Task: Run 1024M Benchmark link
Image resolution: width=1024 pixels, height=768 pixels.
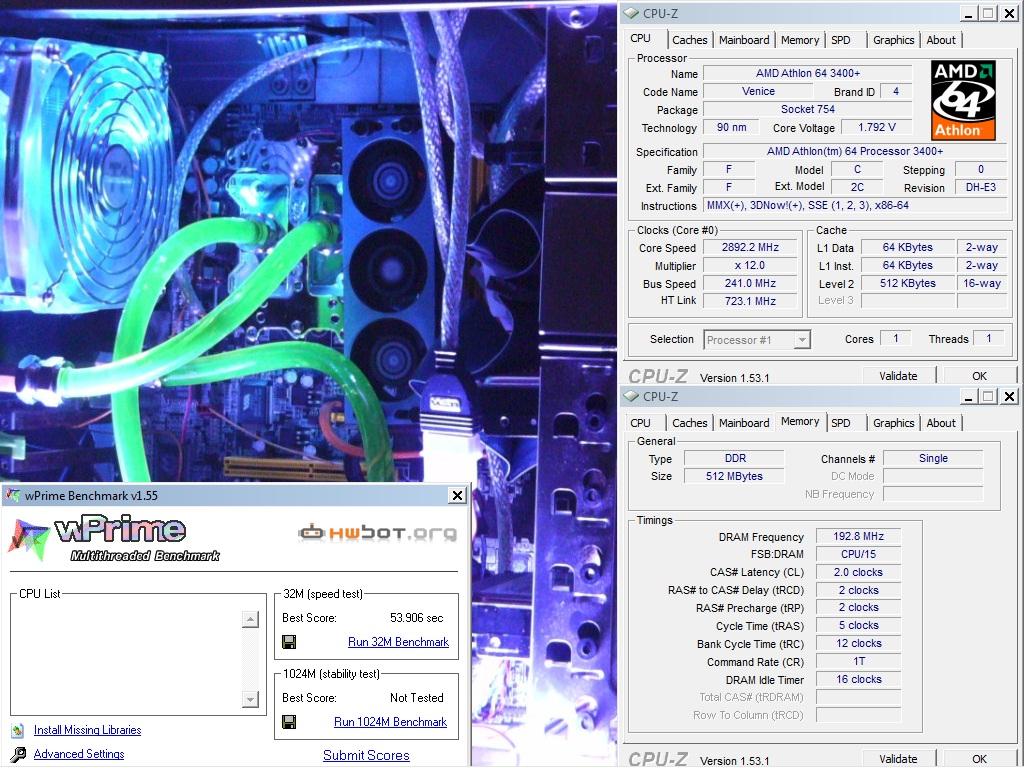Action: tap(391, 722)
